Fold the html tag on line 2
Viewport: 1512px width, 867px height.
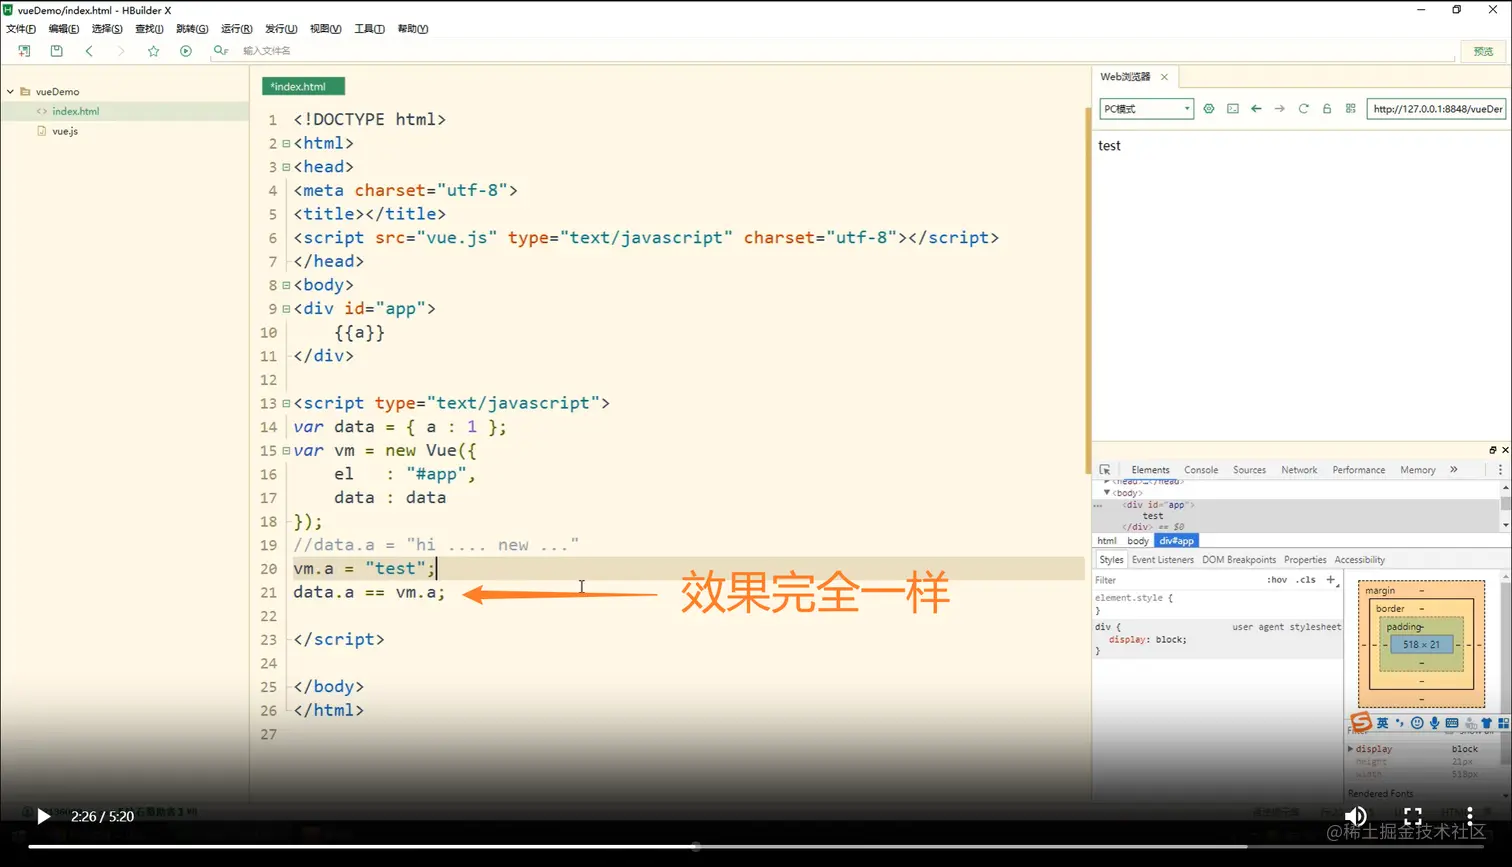(286, 144)
